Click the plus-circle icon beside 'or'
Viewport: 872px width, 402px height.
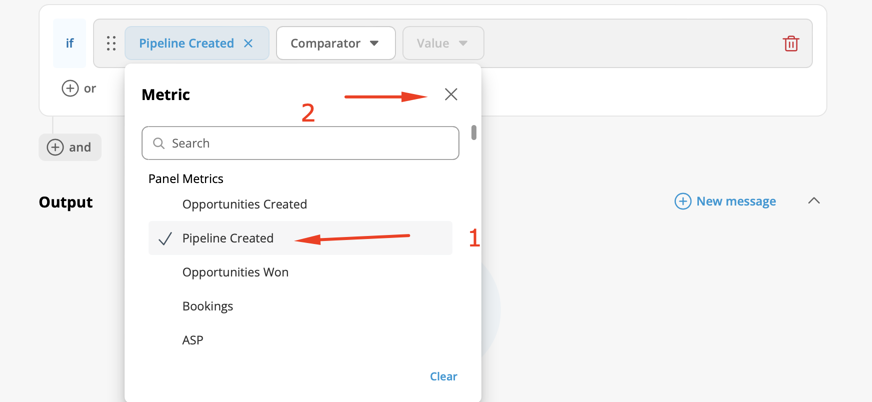point(70,88)
